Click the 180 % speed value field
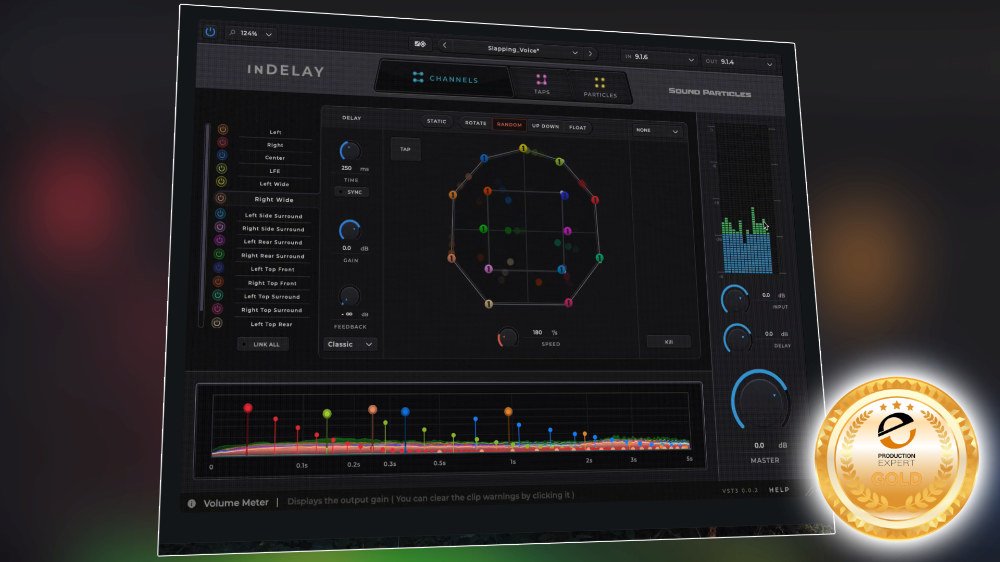1000x562 pixels. pos(538,332)
